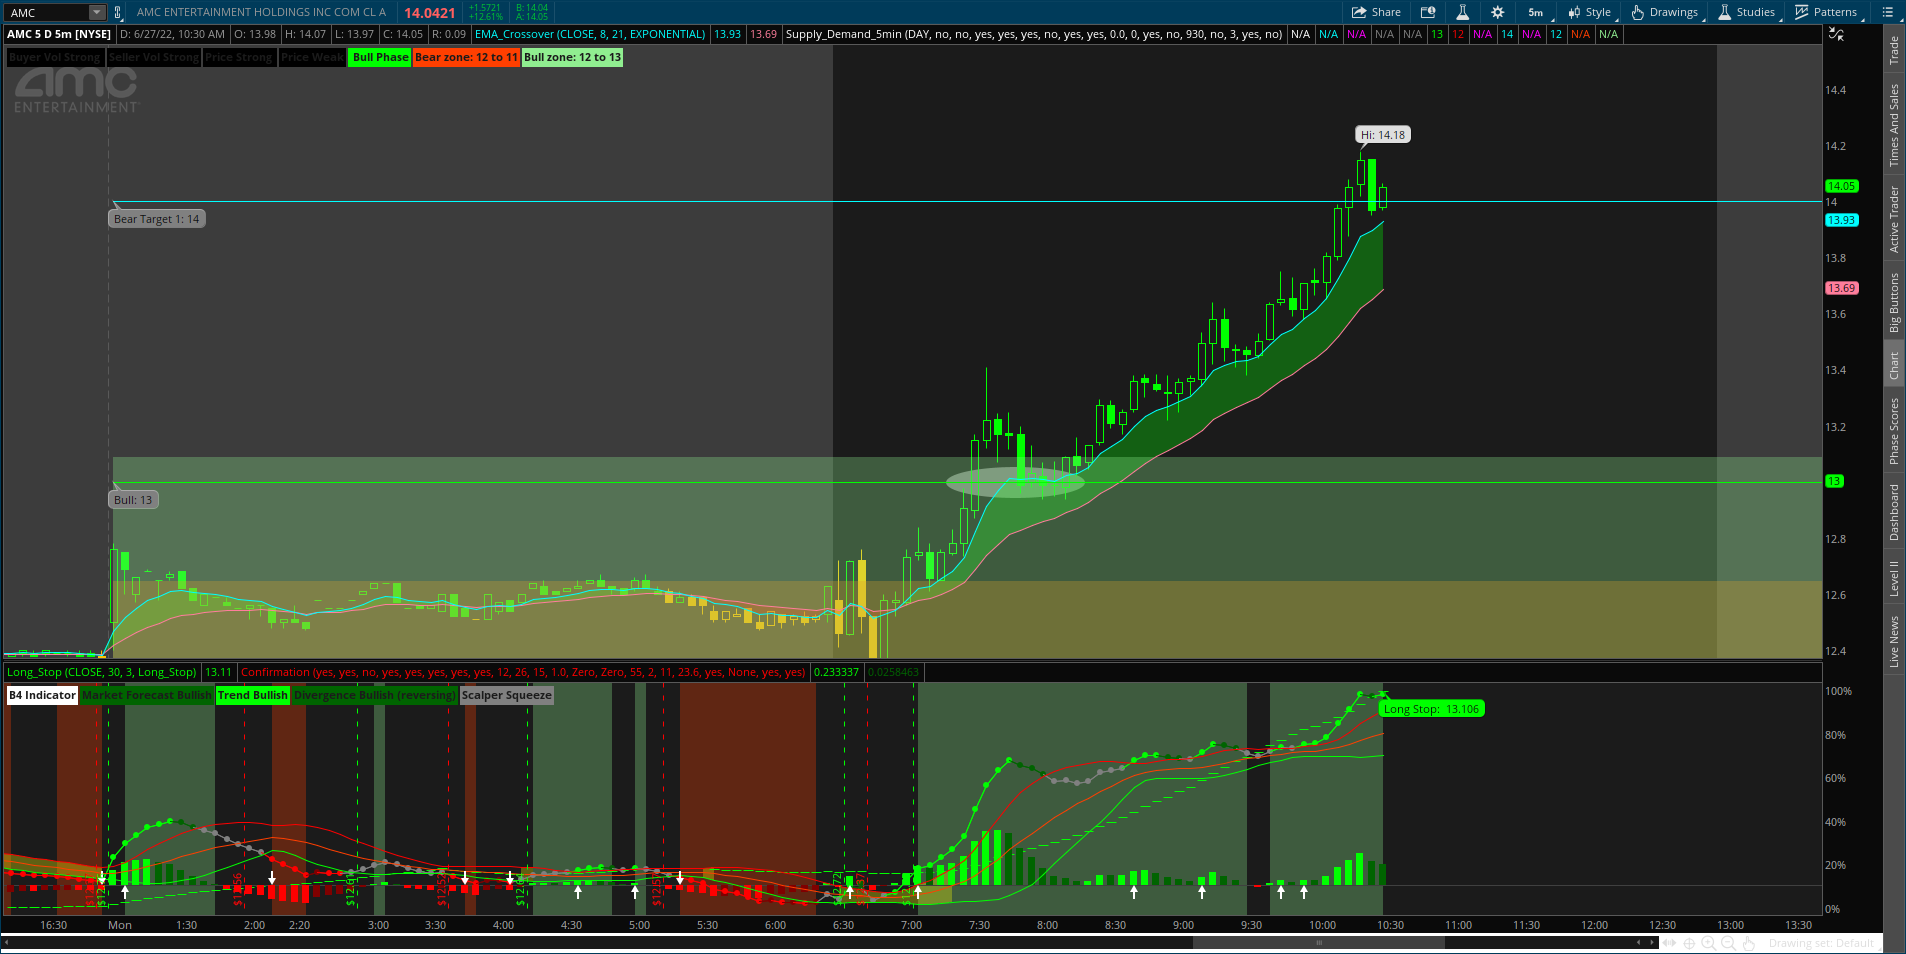Click the 'Bear Target 1: 14' price bubble

tap(156, 219)
